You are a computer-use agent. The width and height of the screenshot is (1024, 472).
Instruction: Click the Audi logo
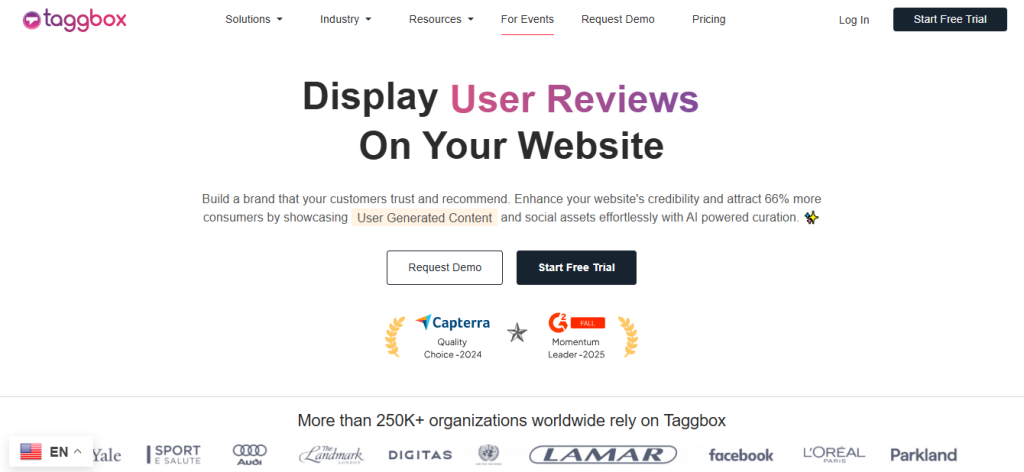(249, 454)
